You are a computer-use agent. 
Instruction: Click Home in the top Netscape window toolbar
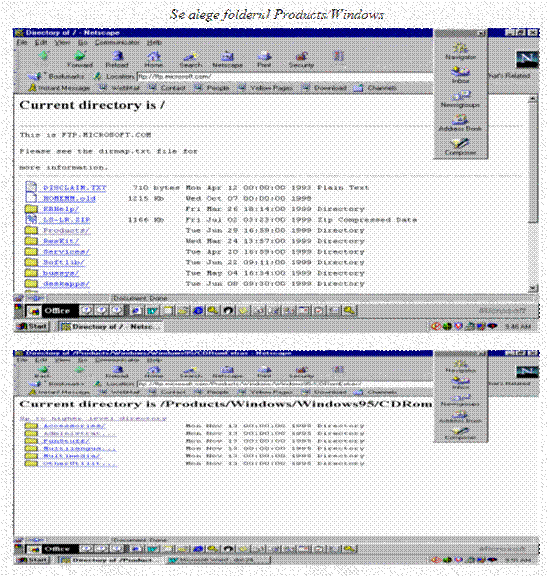click(x=154, y=60)
